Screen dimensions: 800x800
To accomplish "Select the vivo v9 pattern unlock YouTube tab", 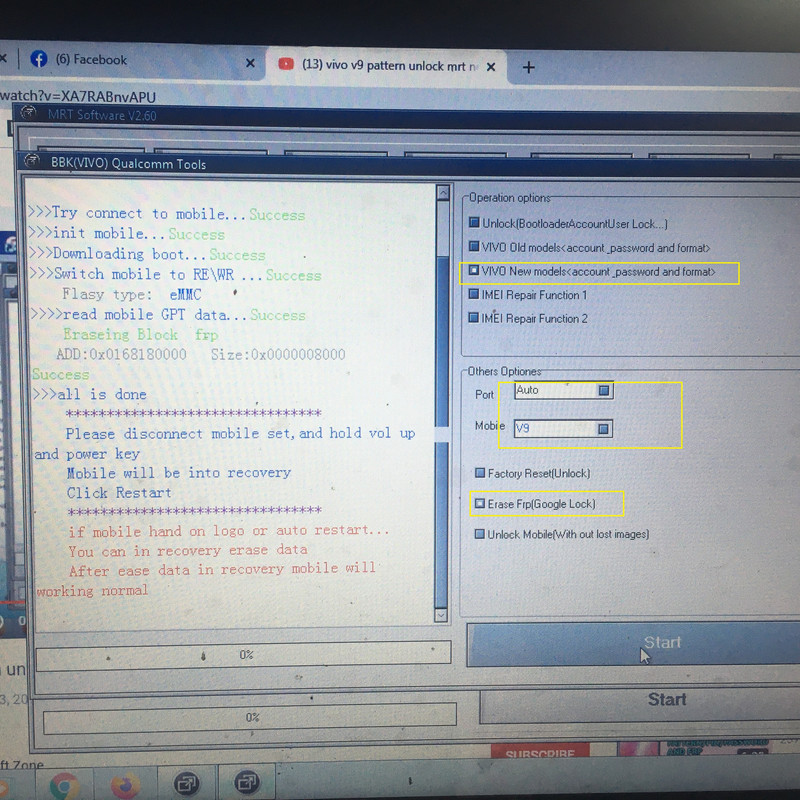I will click(x=388, y=65).
